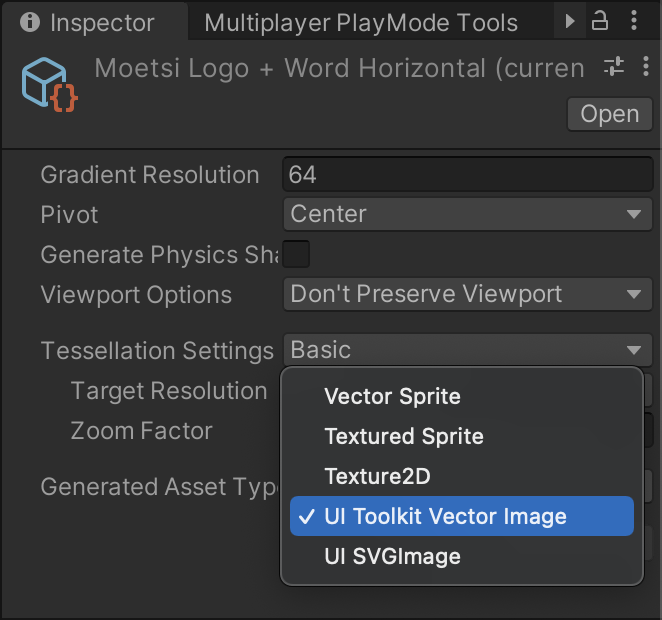Choose the Textured Sprite option
The image size is (662, 620).
click(404, 436)
